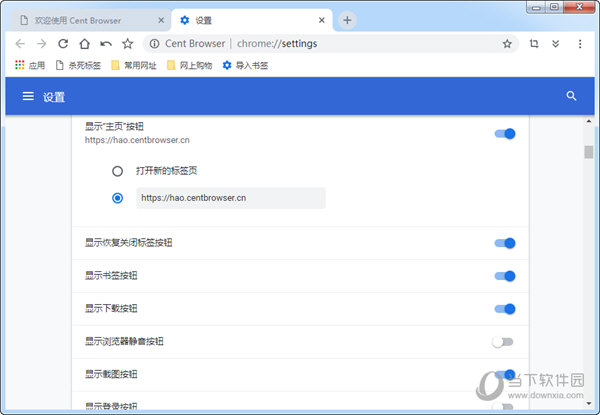This screenshot has height=415, width=600.
Task: Switch to 欢迎使用 Cent Browser tab
Action: coord(90,20)
